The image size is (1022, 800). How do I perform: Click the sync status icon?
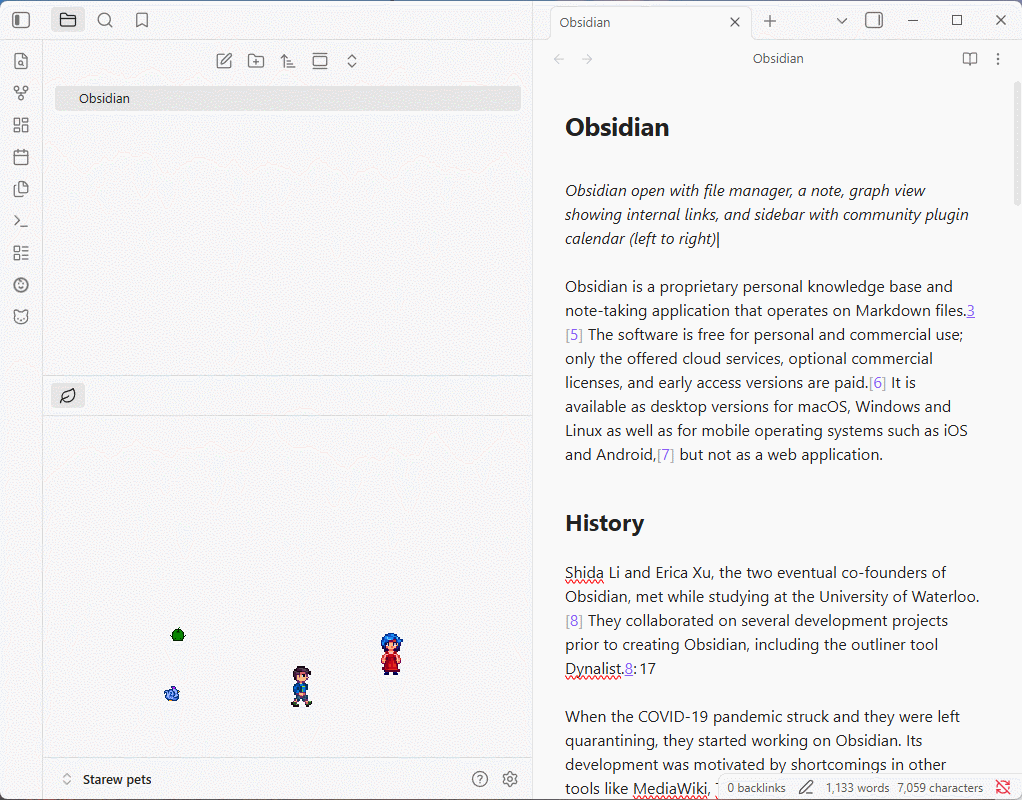click(x=1003, y=788)
